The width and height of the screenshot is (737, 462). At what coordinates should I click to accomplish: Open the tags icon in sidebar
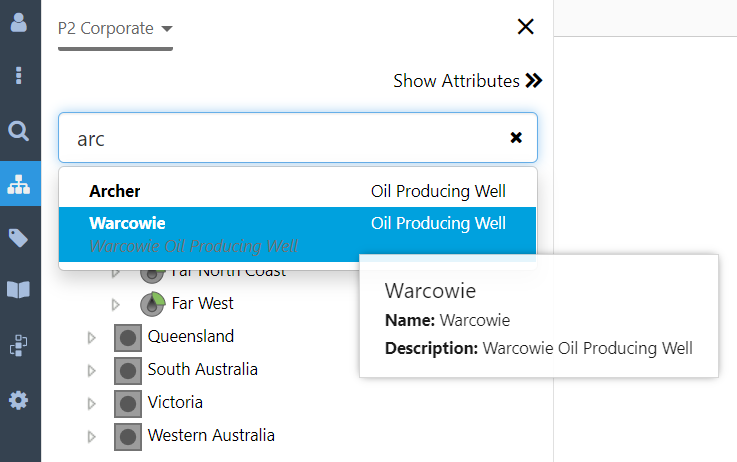pos(19,238)
